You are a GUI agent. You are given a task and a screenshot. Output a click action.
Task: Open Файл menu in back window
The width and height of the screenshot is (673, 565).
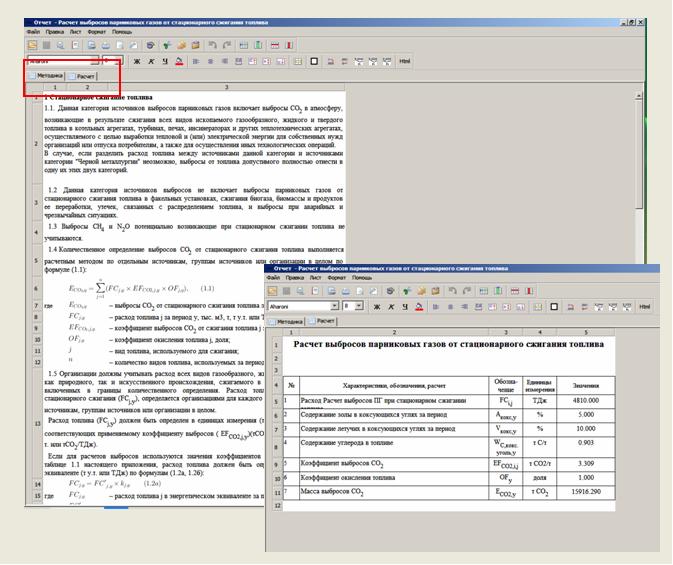tap(33, 31)
